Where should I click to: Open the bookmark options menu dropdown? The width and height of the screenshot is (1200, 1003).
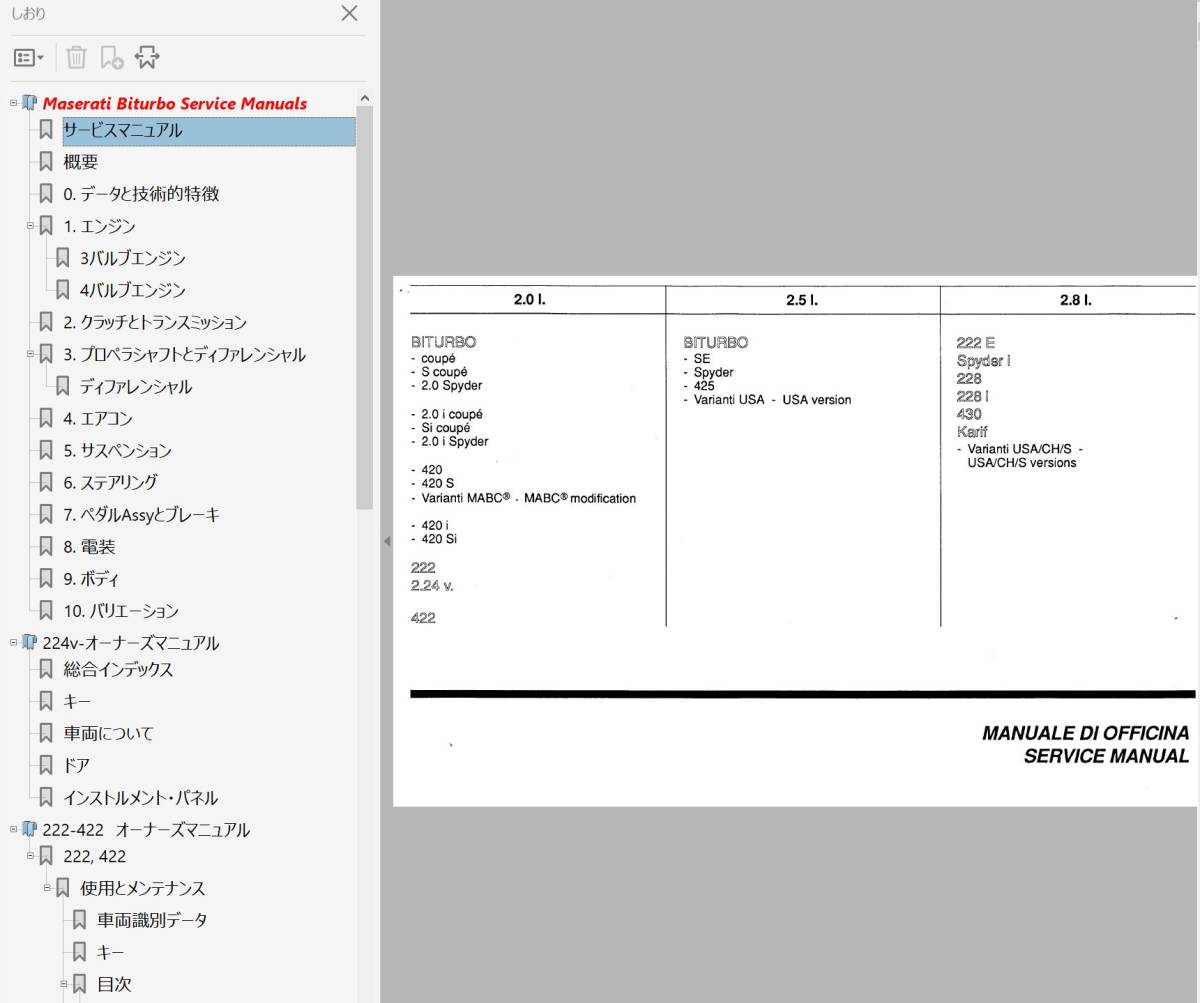point(29,57)
